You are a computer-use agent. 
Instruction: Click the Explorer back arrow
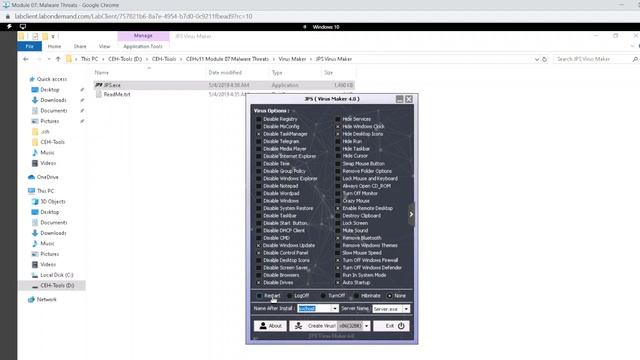point(26,59)
